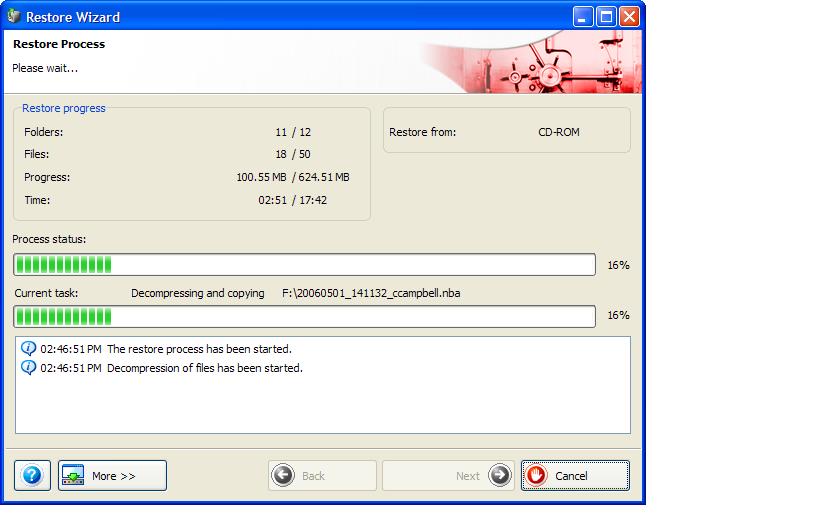The image size is (840, 525).
Task: Minimize the Restore Wizard window
Action: 584,17
